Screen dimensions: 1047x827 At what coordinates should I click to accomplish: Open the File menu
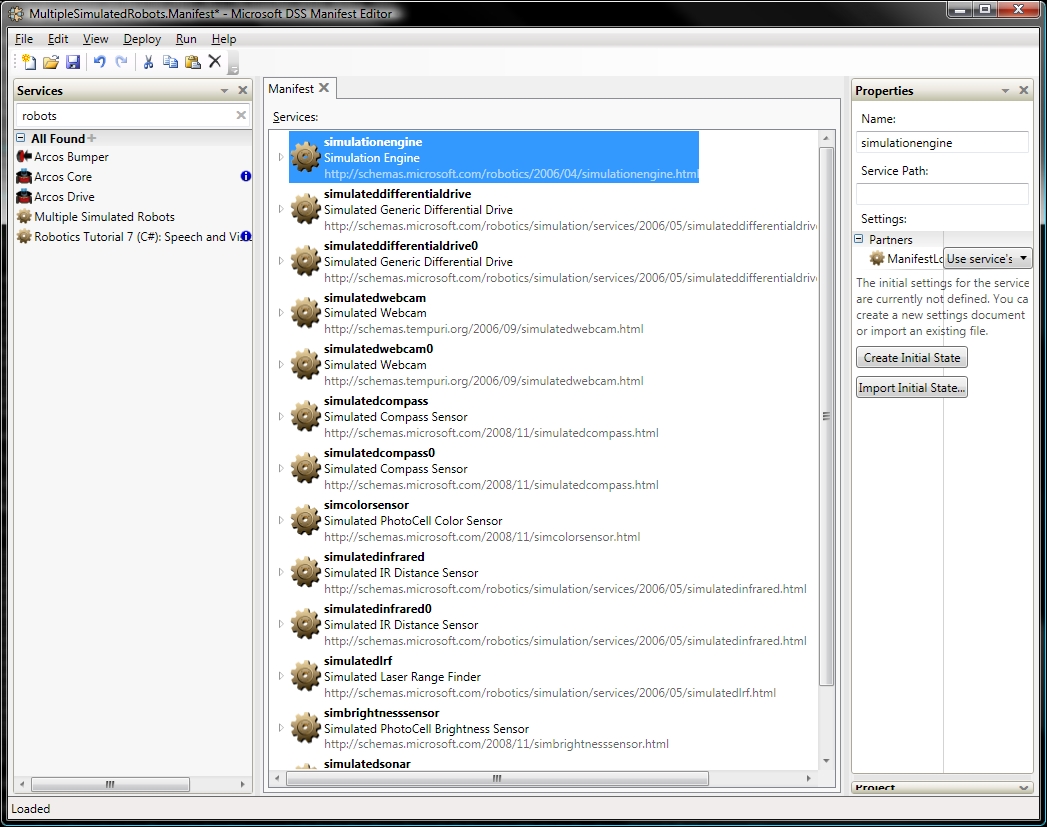click(x=24, y=39)
